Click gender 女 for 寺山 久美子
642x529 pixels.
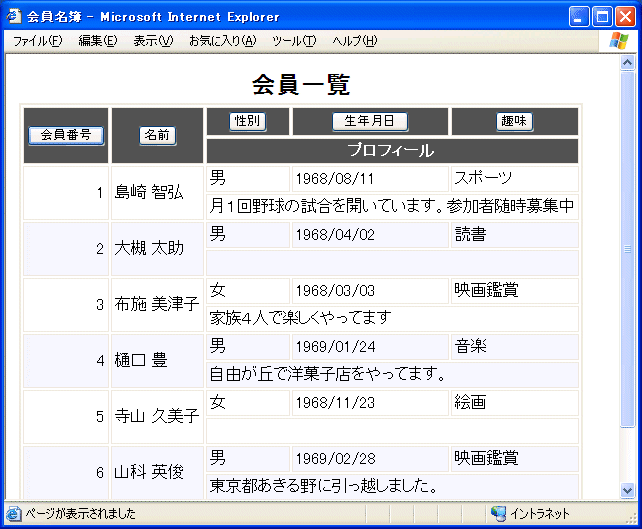coord(248,402)
